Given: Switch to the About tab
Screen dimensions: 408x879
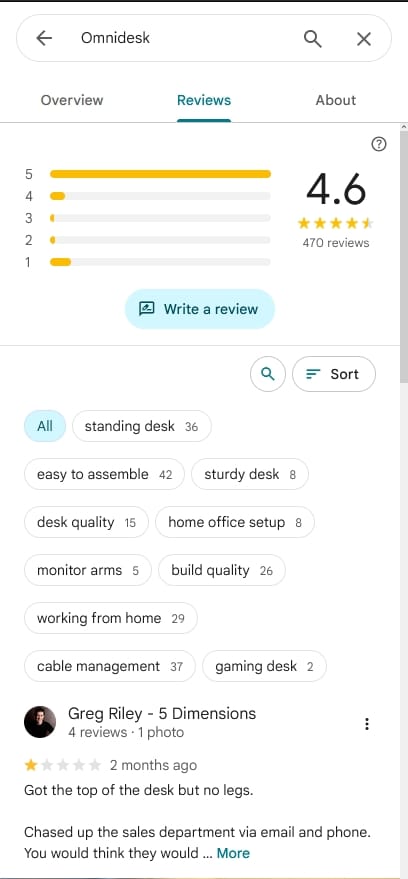Looking at the screenshot, I should (x=336, y=100).
